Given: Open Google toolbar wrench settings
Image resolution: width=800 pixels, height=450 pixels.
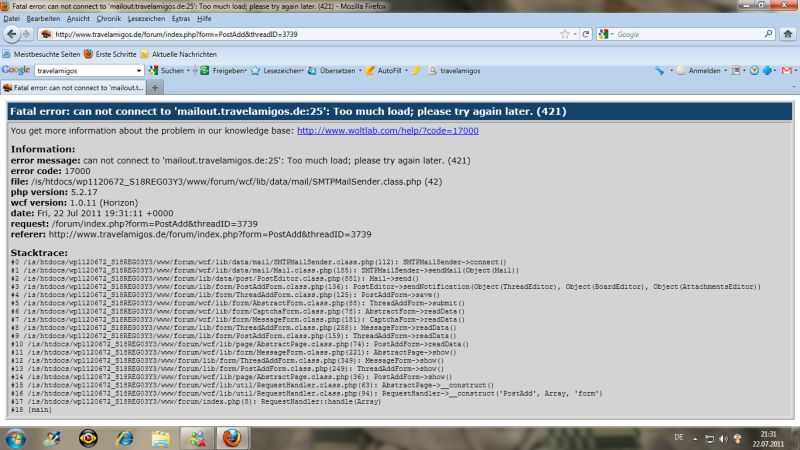Looking at the screenshot, I should pyautogui.click(x=660, y=71).
